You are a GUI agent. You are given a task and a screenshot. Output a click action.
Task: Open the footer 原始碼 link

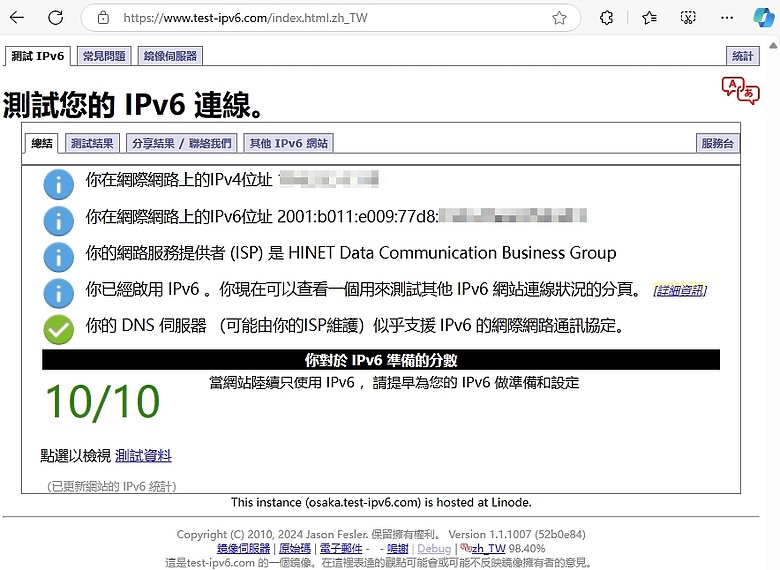[295, 548]
